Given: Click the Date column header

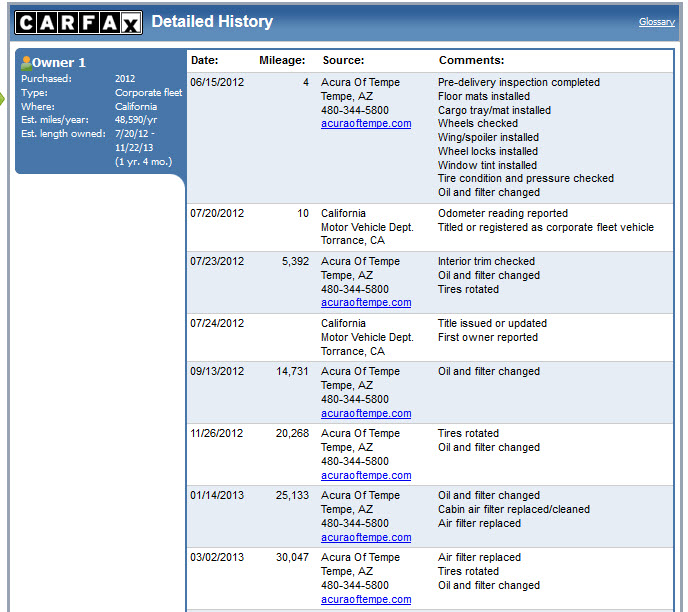Looking at the screenshot, I should 204,61.
